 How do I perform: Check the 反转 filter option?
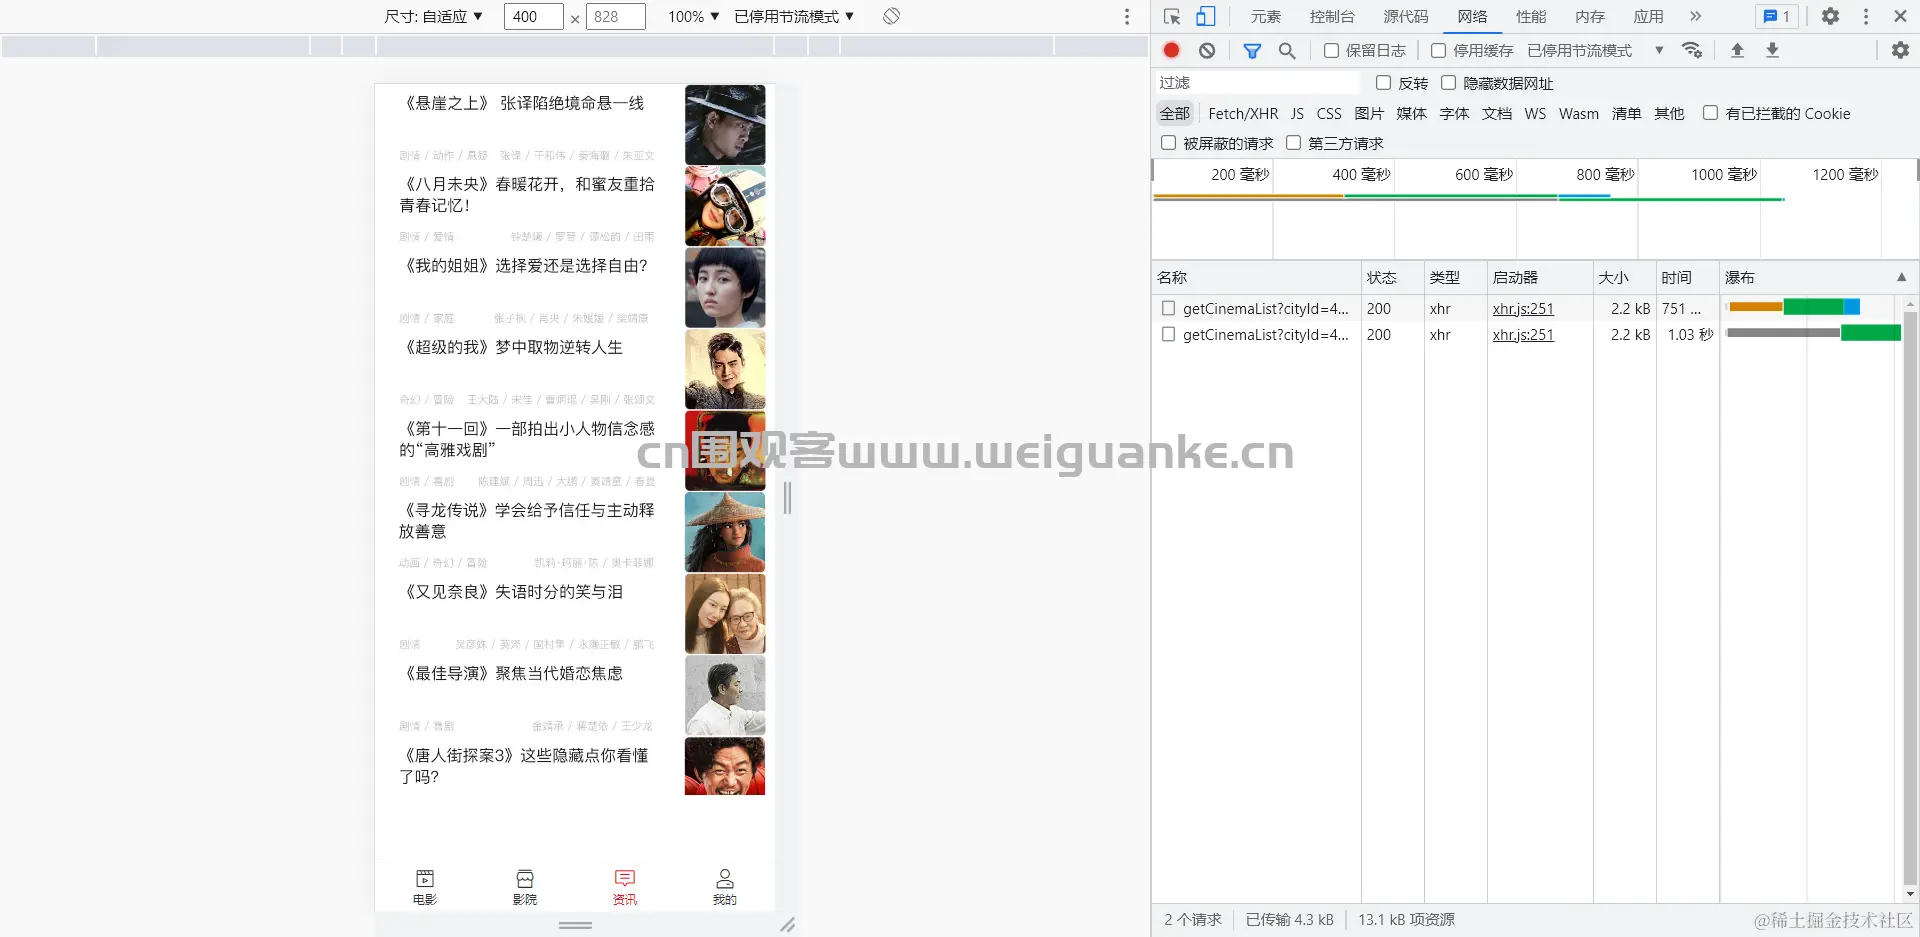pos(1383,83)
